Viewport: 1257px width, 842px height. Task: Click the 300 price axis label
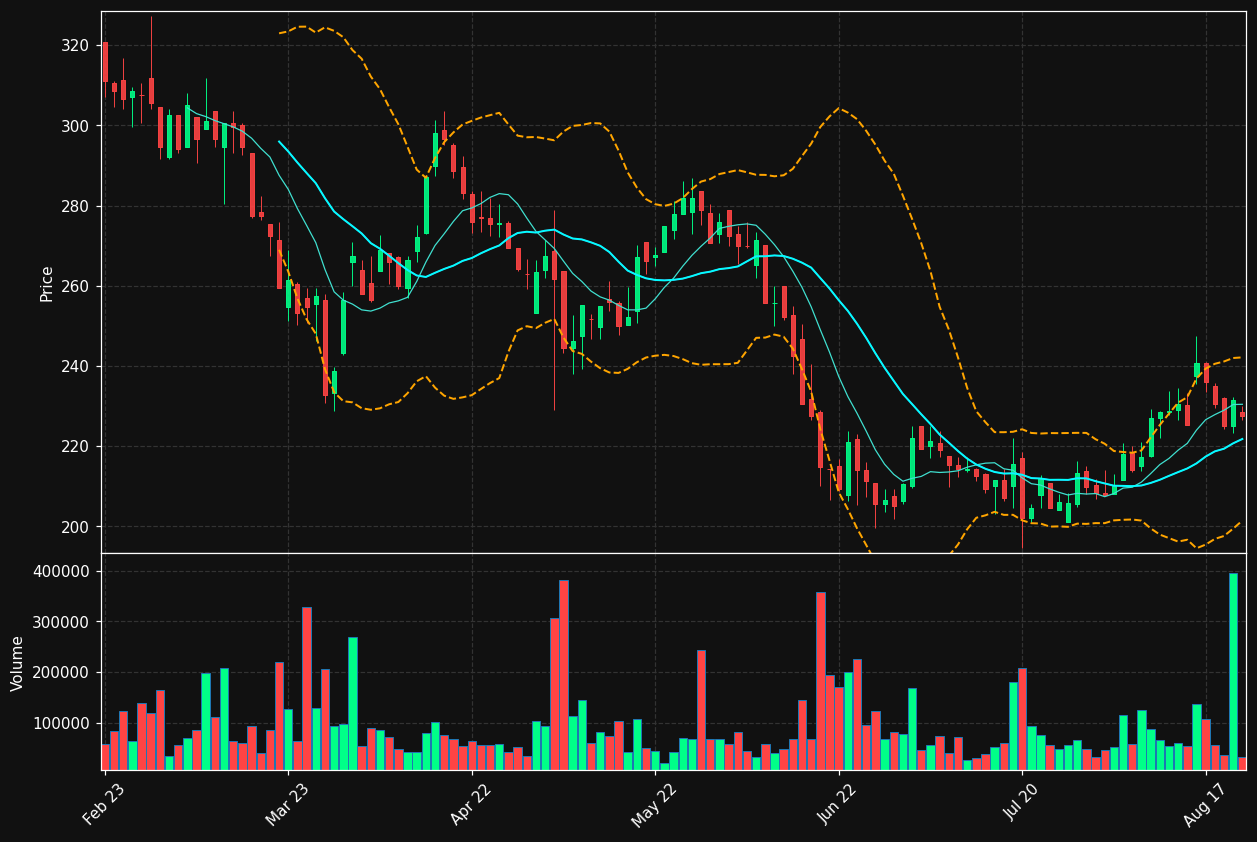76,126
